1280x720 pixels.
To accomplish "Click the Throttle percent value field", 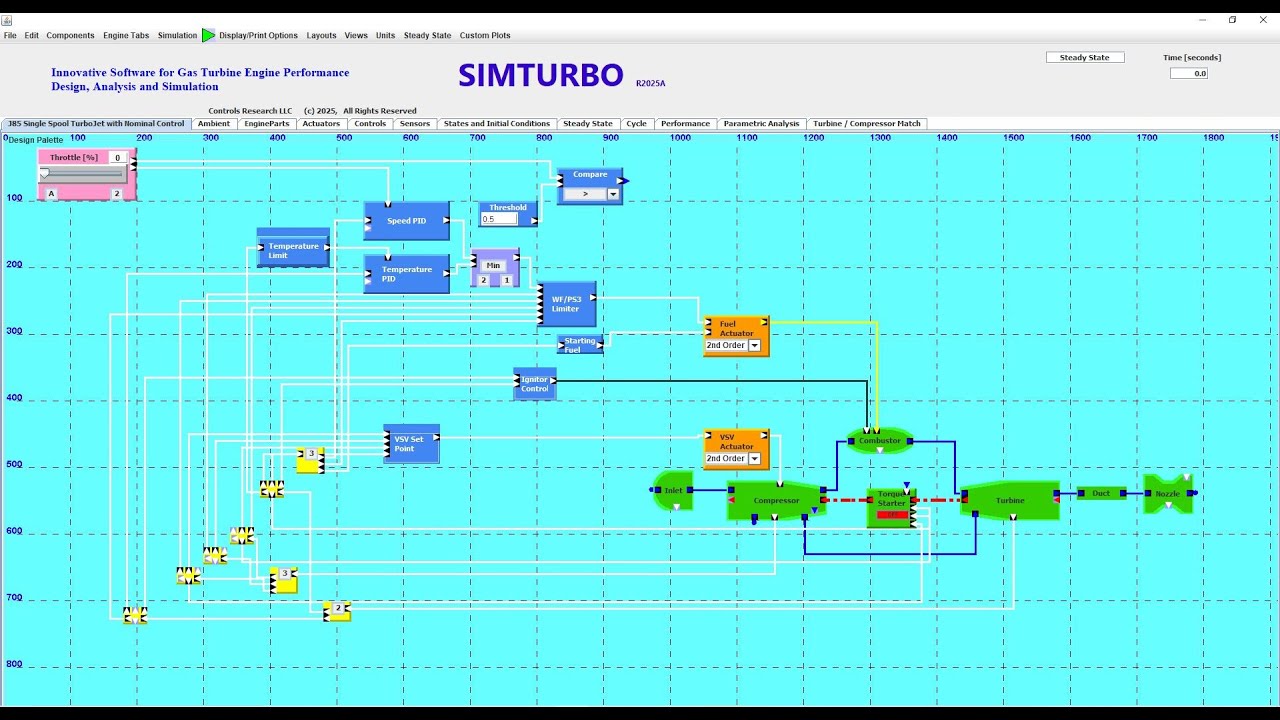I will (118, 158).
